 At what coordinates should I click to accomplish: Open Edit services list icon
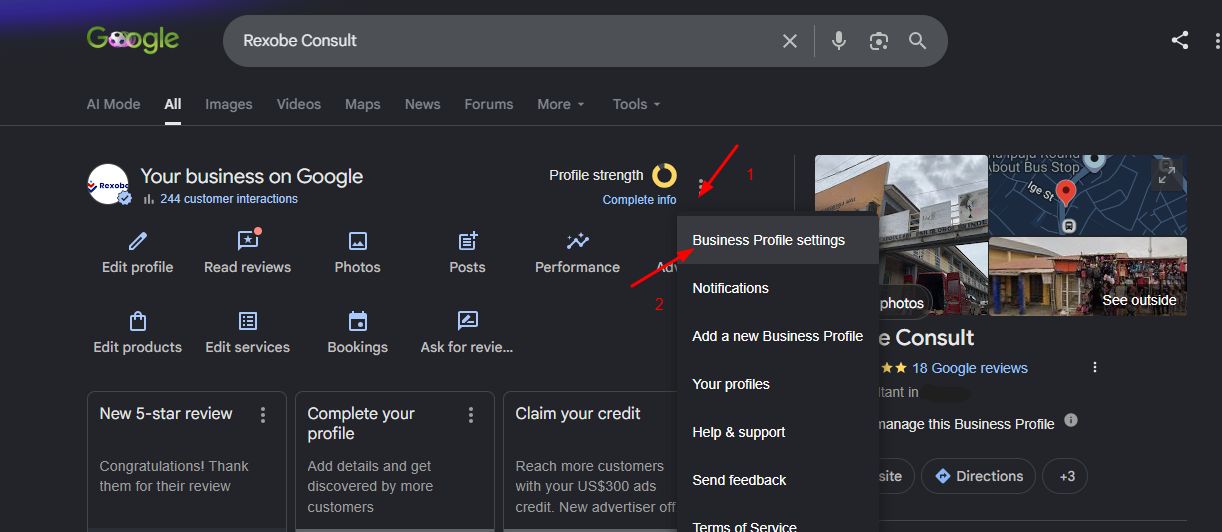(x=248, y=321)
